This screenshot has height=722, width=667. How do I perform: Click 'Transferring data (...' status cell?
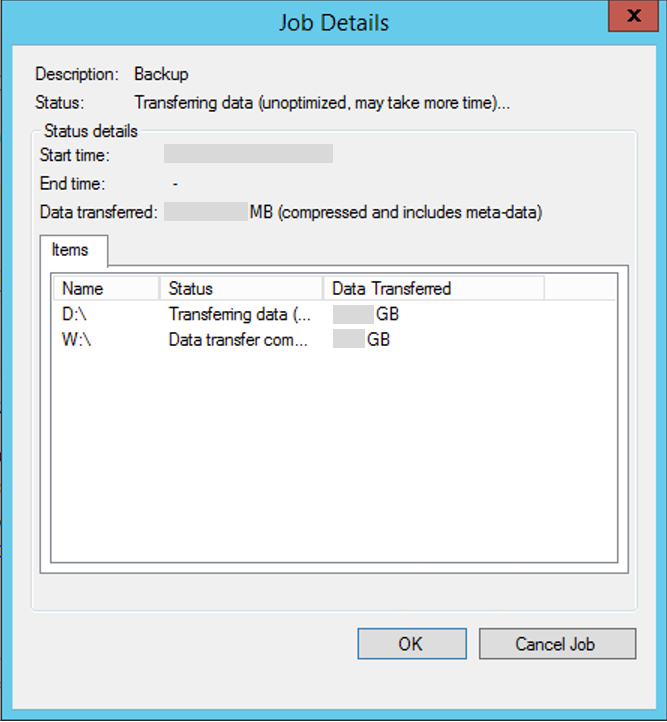[239, 314]
